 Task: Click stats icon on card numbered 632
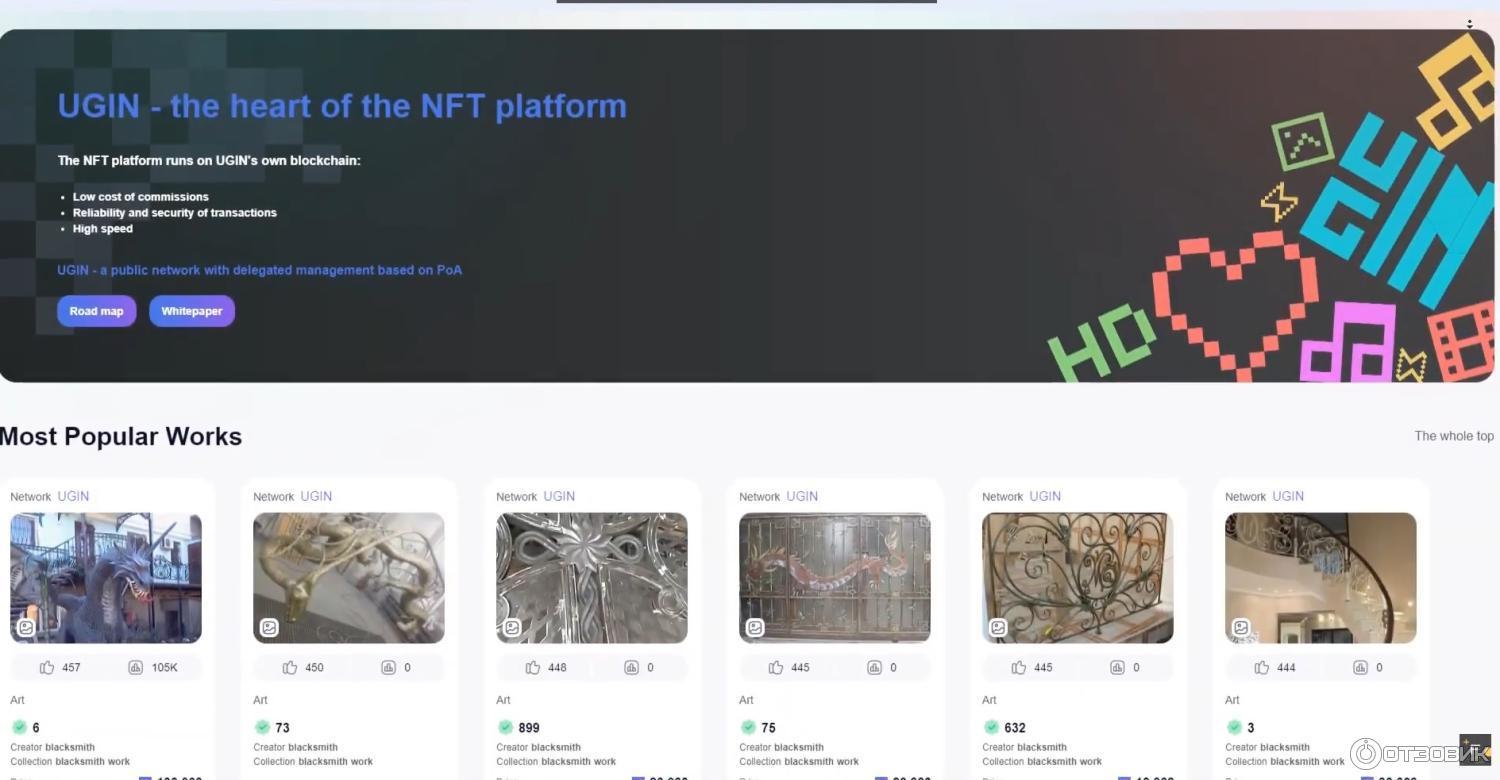click(1118, 667)
